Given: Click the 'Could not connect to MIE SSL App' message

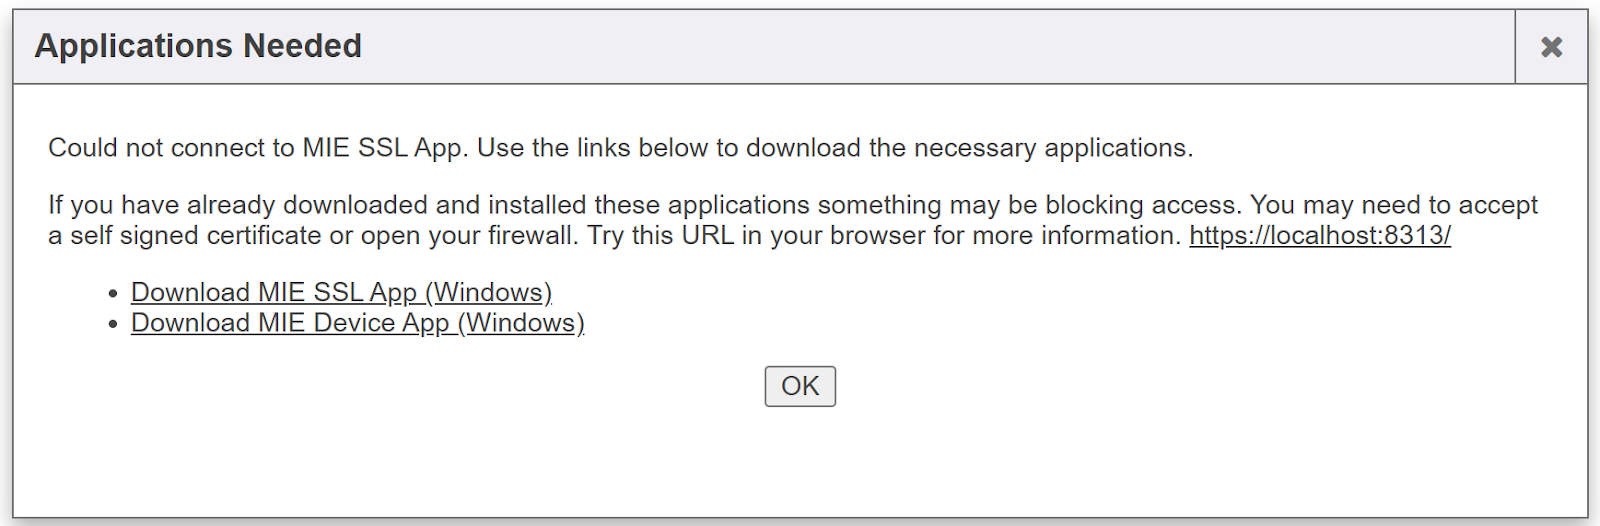Looking at the screenshot, I should click(x=620, y=148).
